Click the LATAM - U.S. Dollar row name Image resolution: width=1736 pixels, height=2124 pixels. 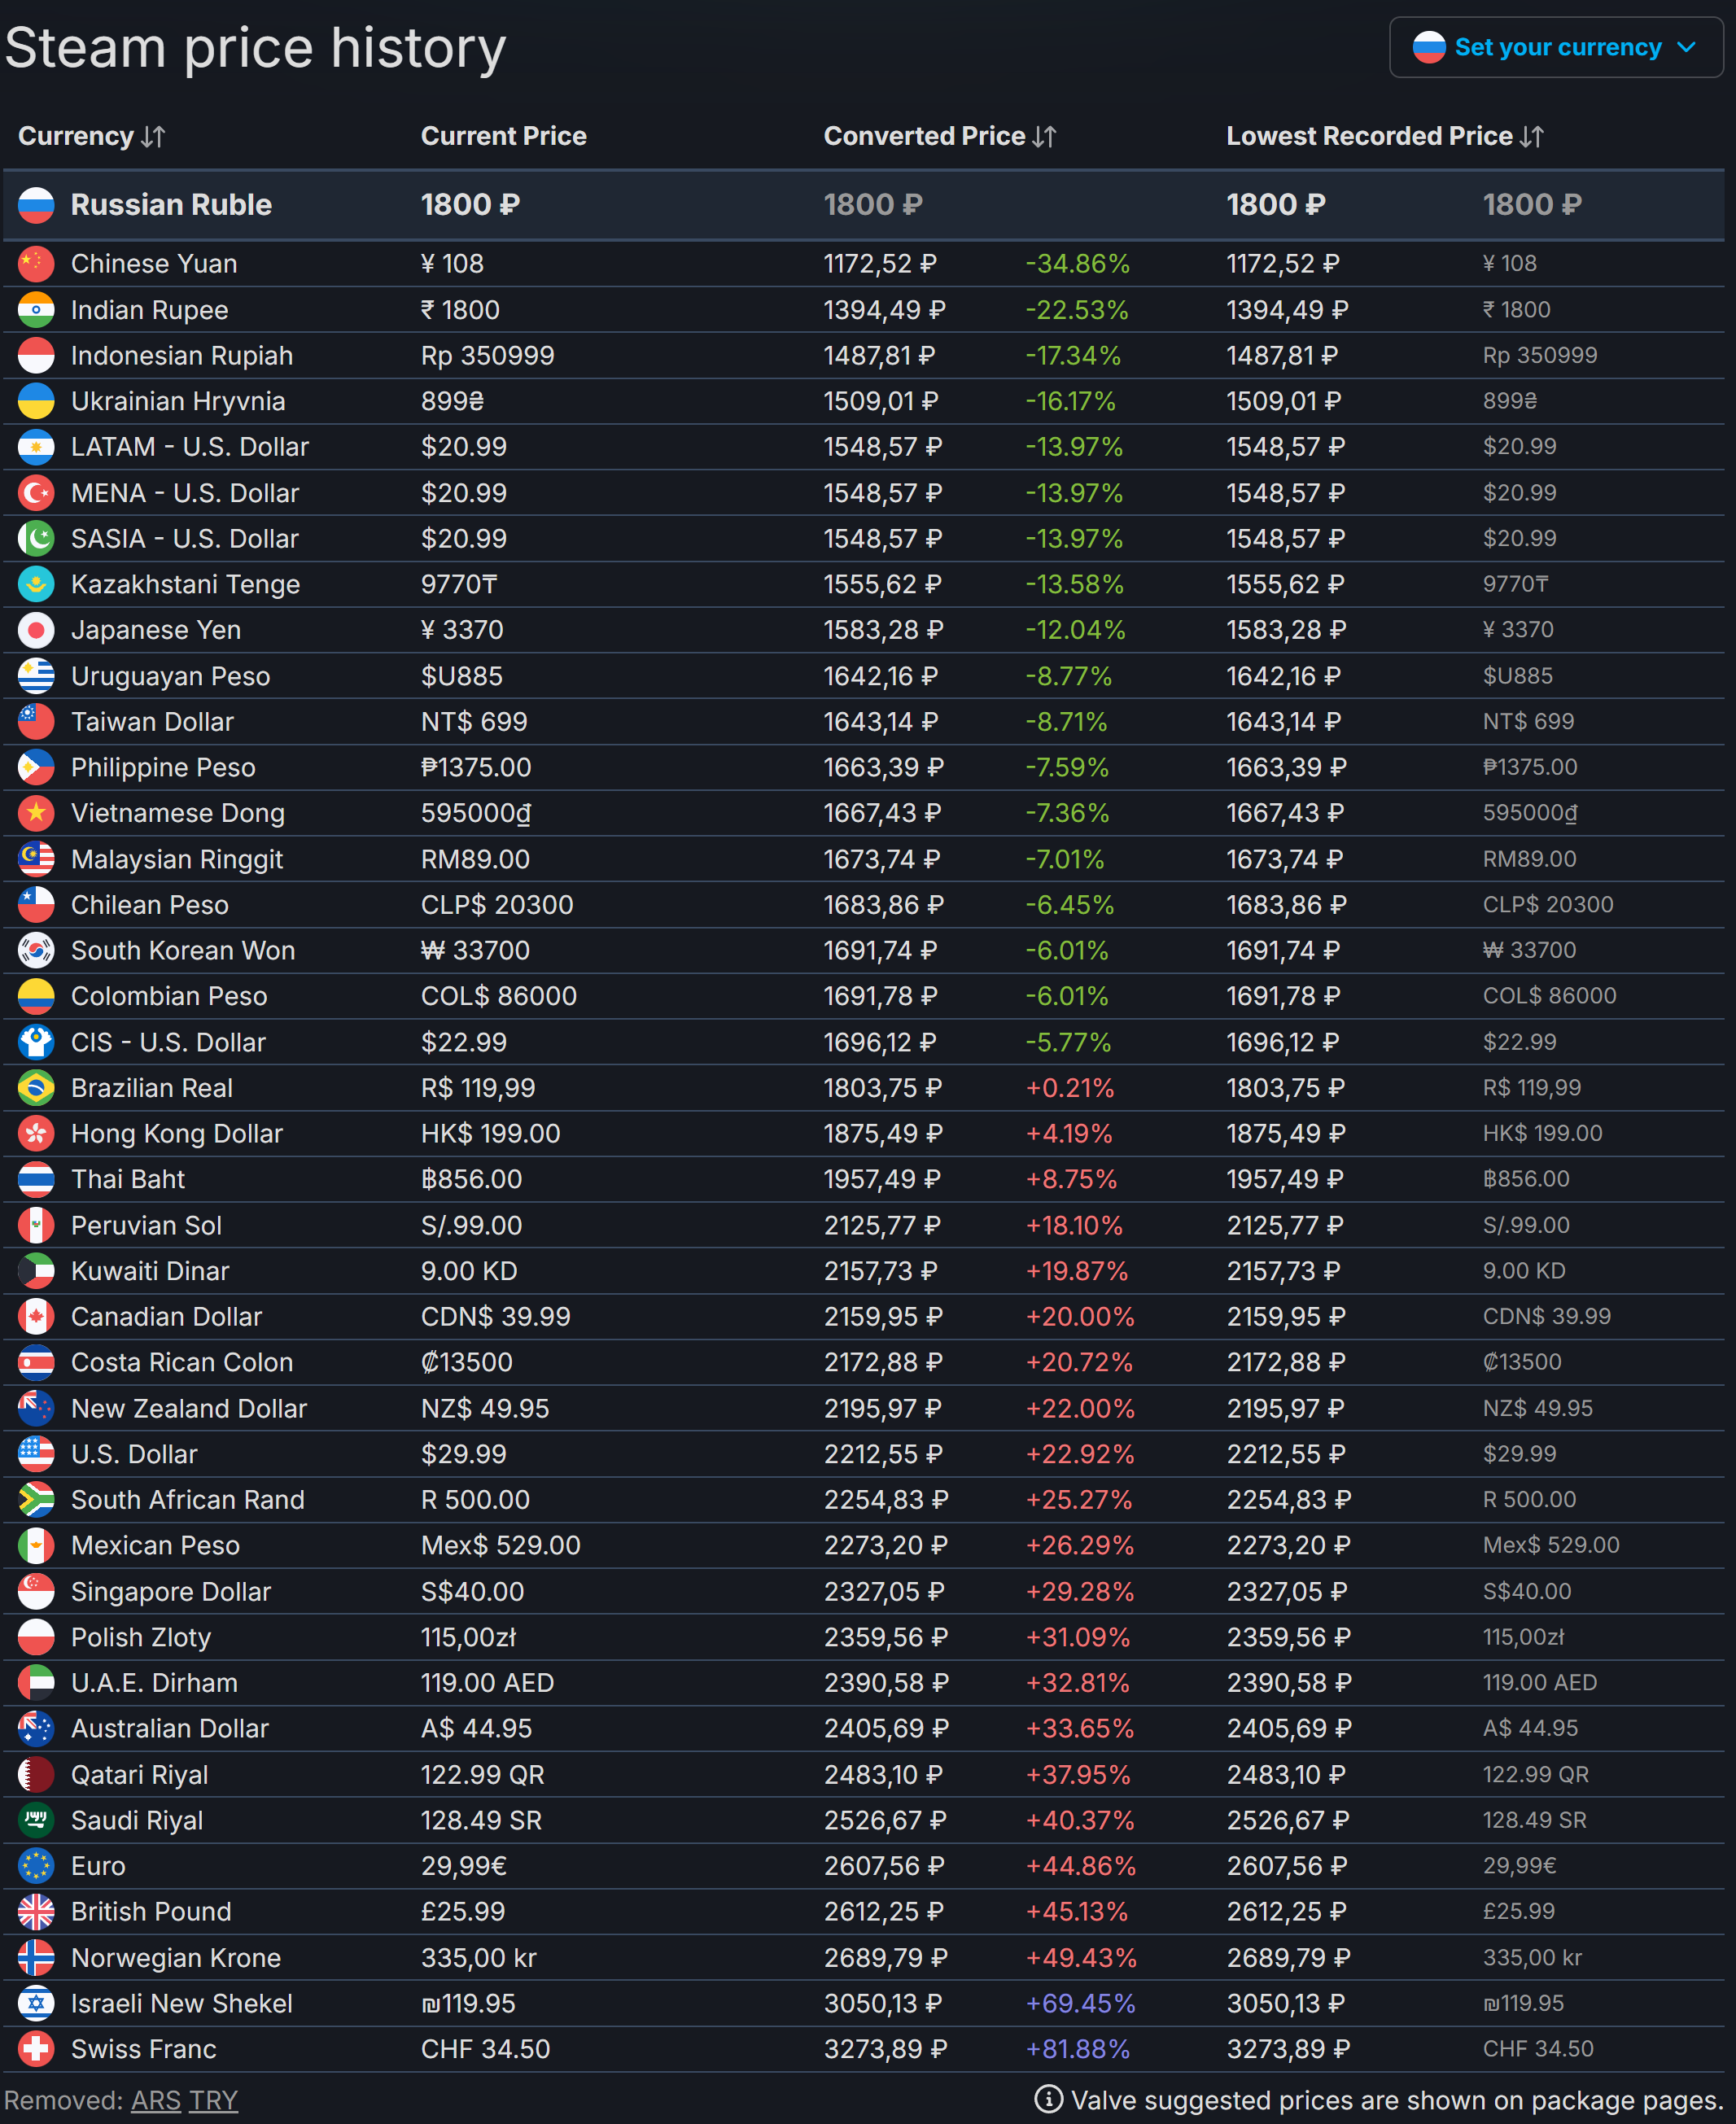click(x=190, y=447)
